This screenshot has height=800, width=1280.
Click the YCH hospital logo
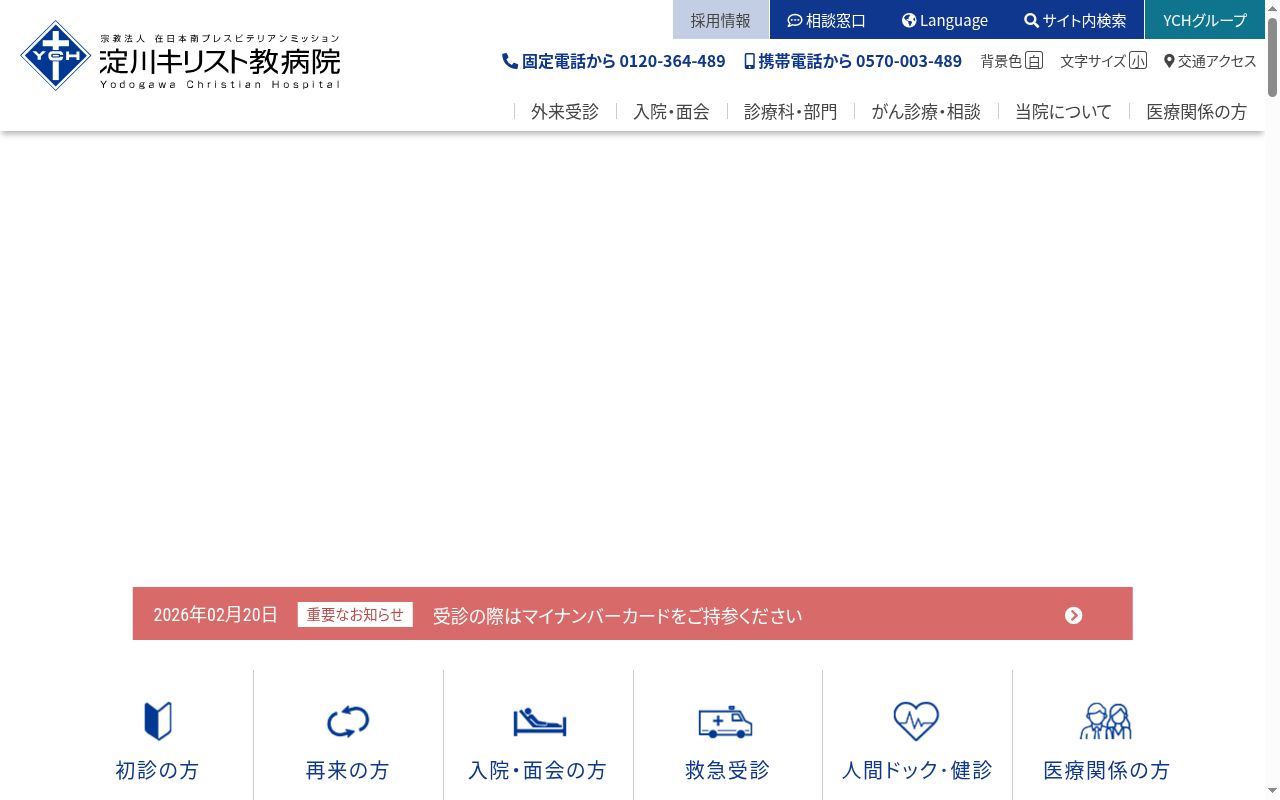tap(180, 56)
